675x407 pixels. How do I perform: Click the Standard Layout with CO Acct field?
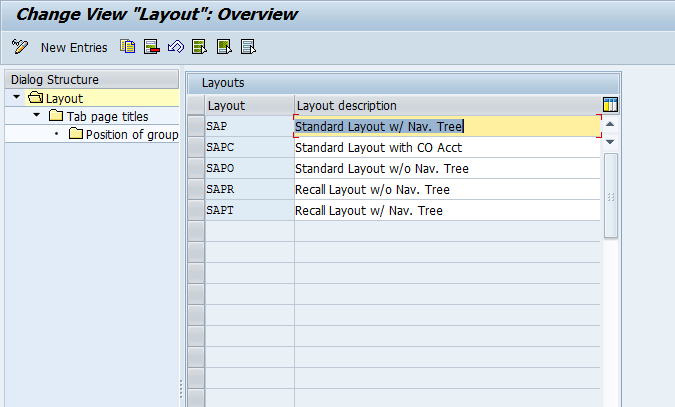[x=447, y=147]
